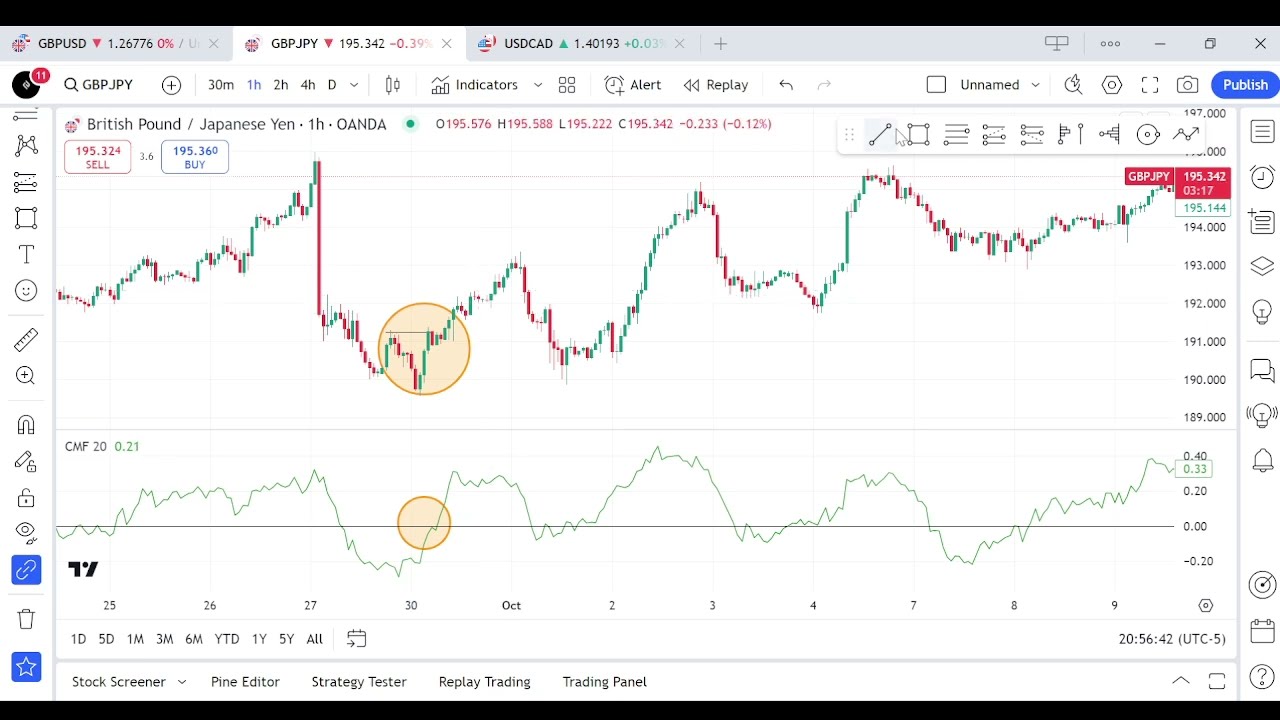Select the text tool T icon

point(26,255)
